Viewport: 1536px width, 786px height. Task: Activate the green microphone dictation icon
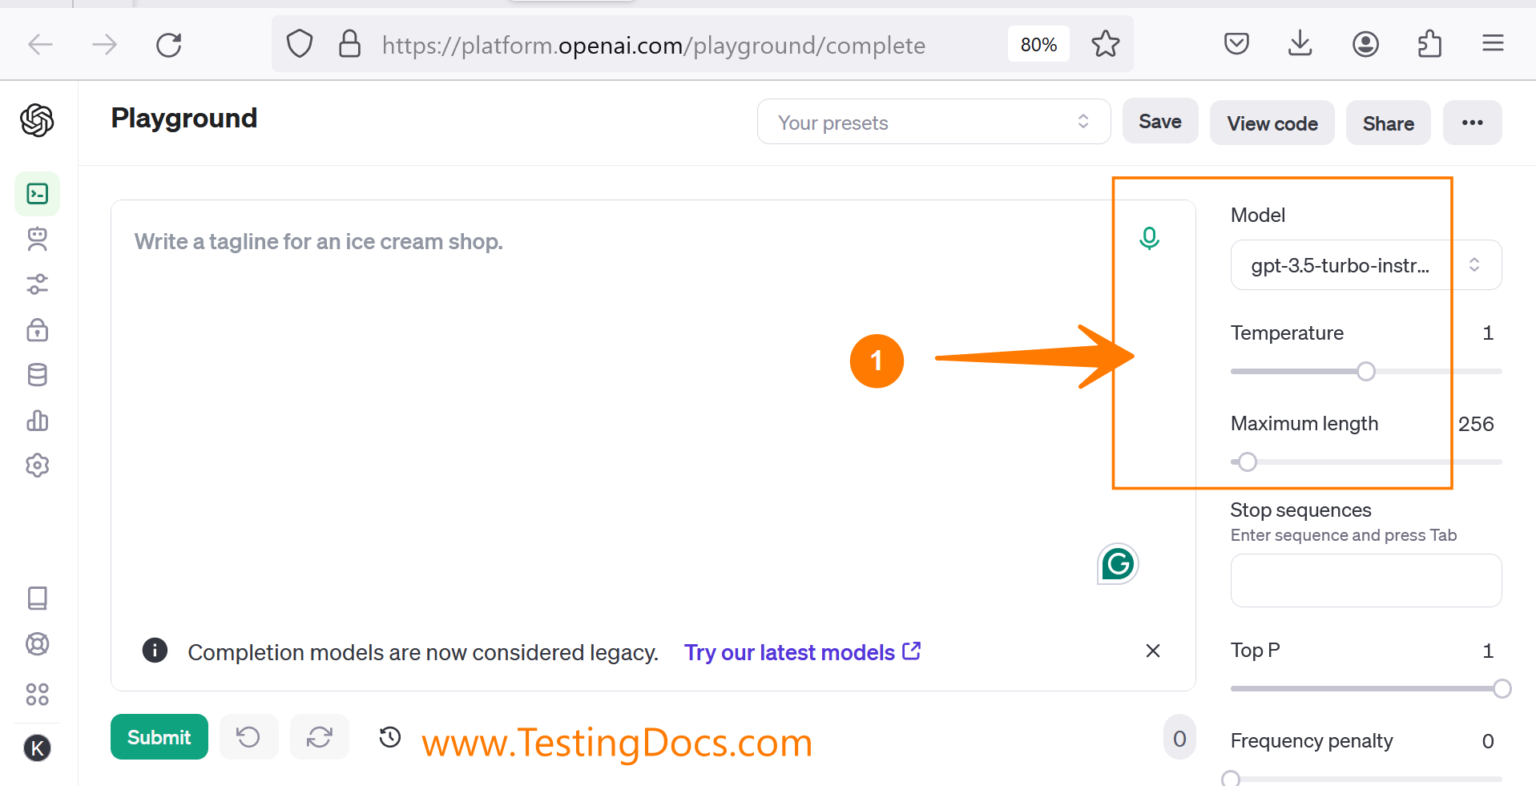[x=1149, y=238]
